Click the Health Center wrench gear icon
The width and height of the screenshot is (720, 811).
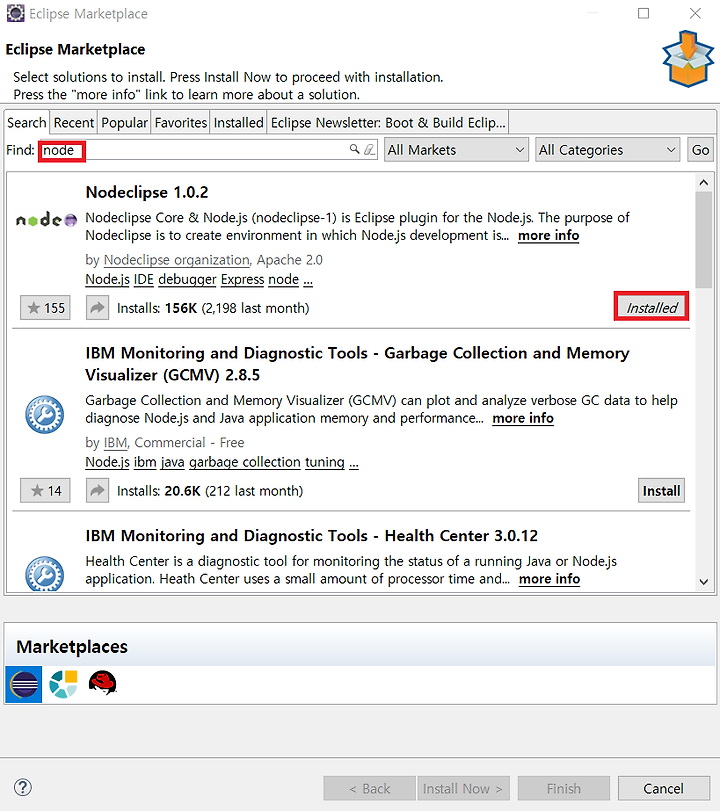coord(44,573)
